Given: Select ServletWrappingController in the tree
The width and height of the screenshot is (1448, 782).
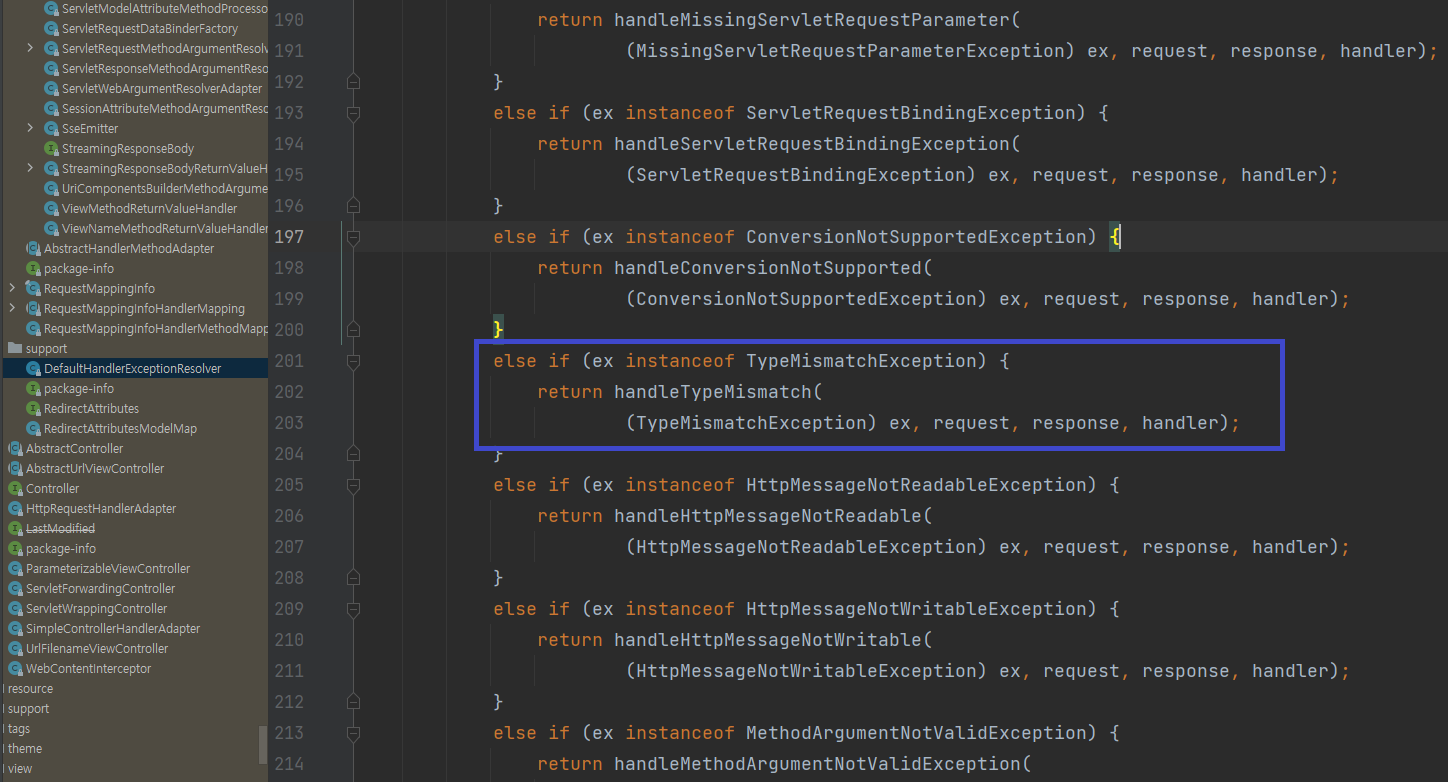Looking at the screenshot, I should [96, 609].
